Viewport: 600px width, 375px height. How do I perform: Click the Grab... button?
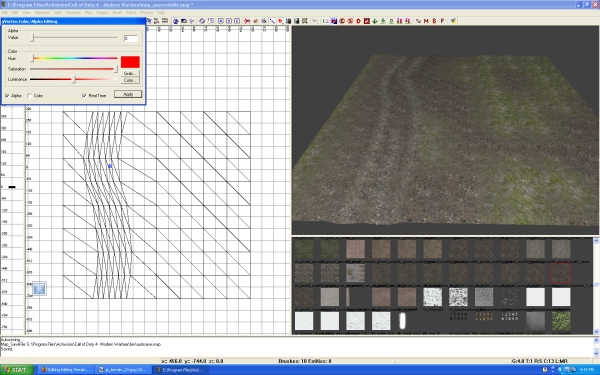click(x=130, y=73)
